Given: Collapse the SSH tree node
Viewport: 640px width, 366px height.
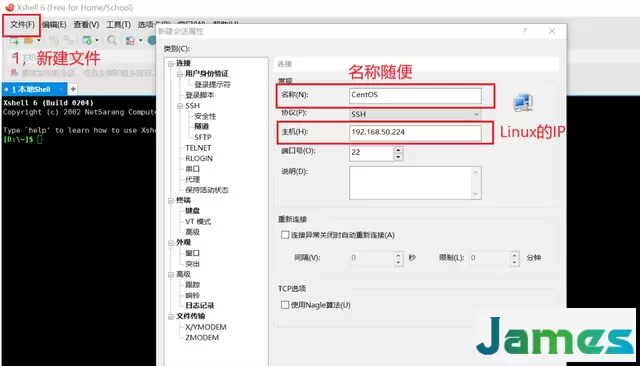Looking at the screenshot, I should (180, 106).
